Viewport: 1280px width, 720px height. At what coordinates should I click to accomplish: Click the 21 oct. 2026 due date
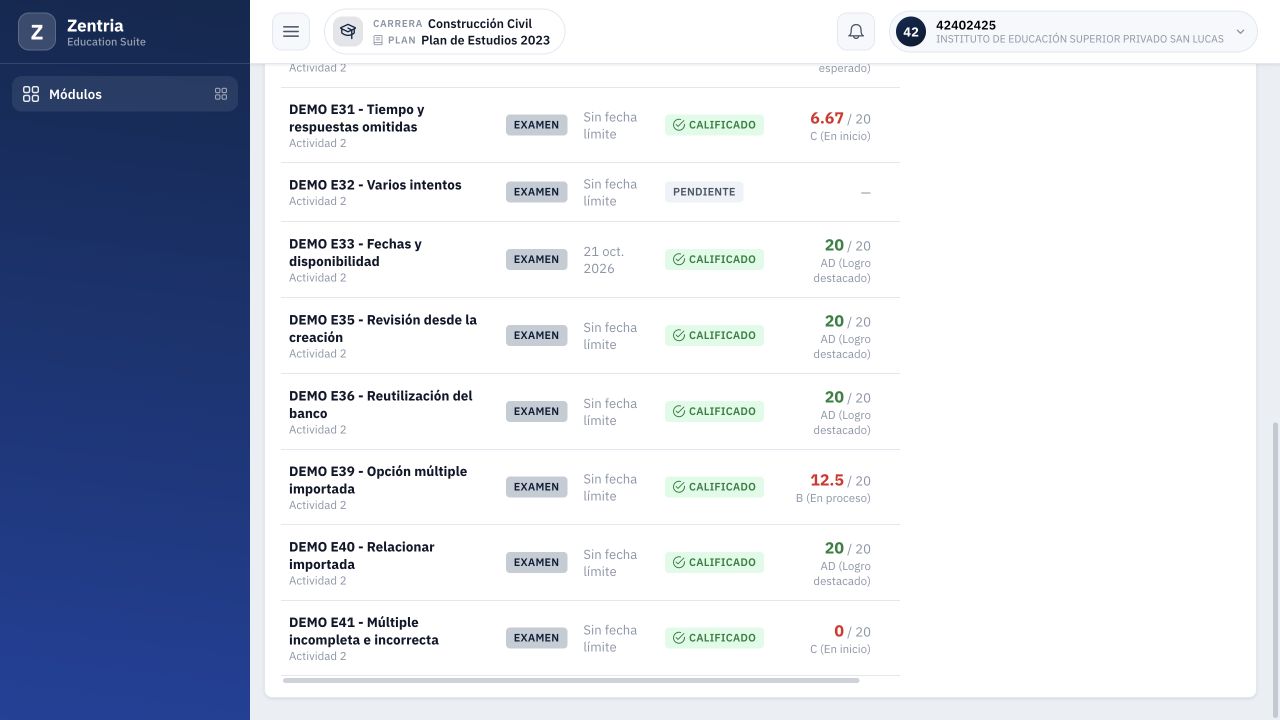coord(604,260)
